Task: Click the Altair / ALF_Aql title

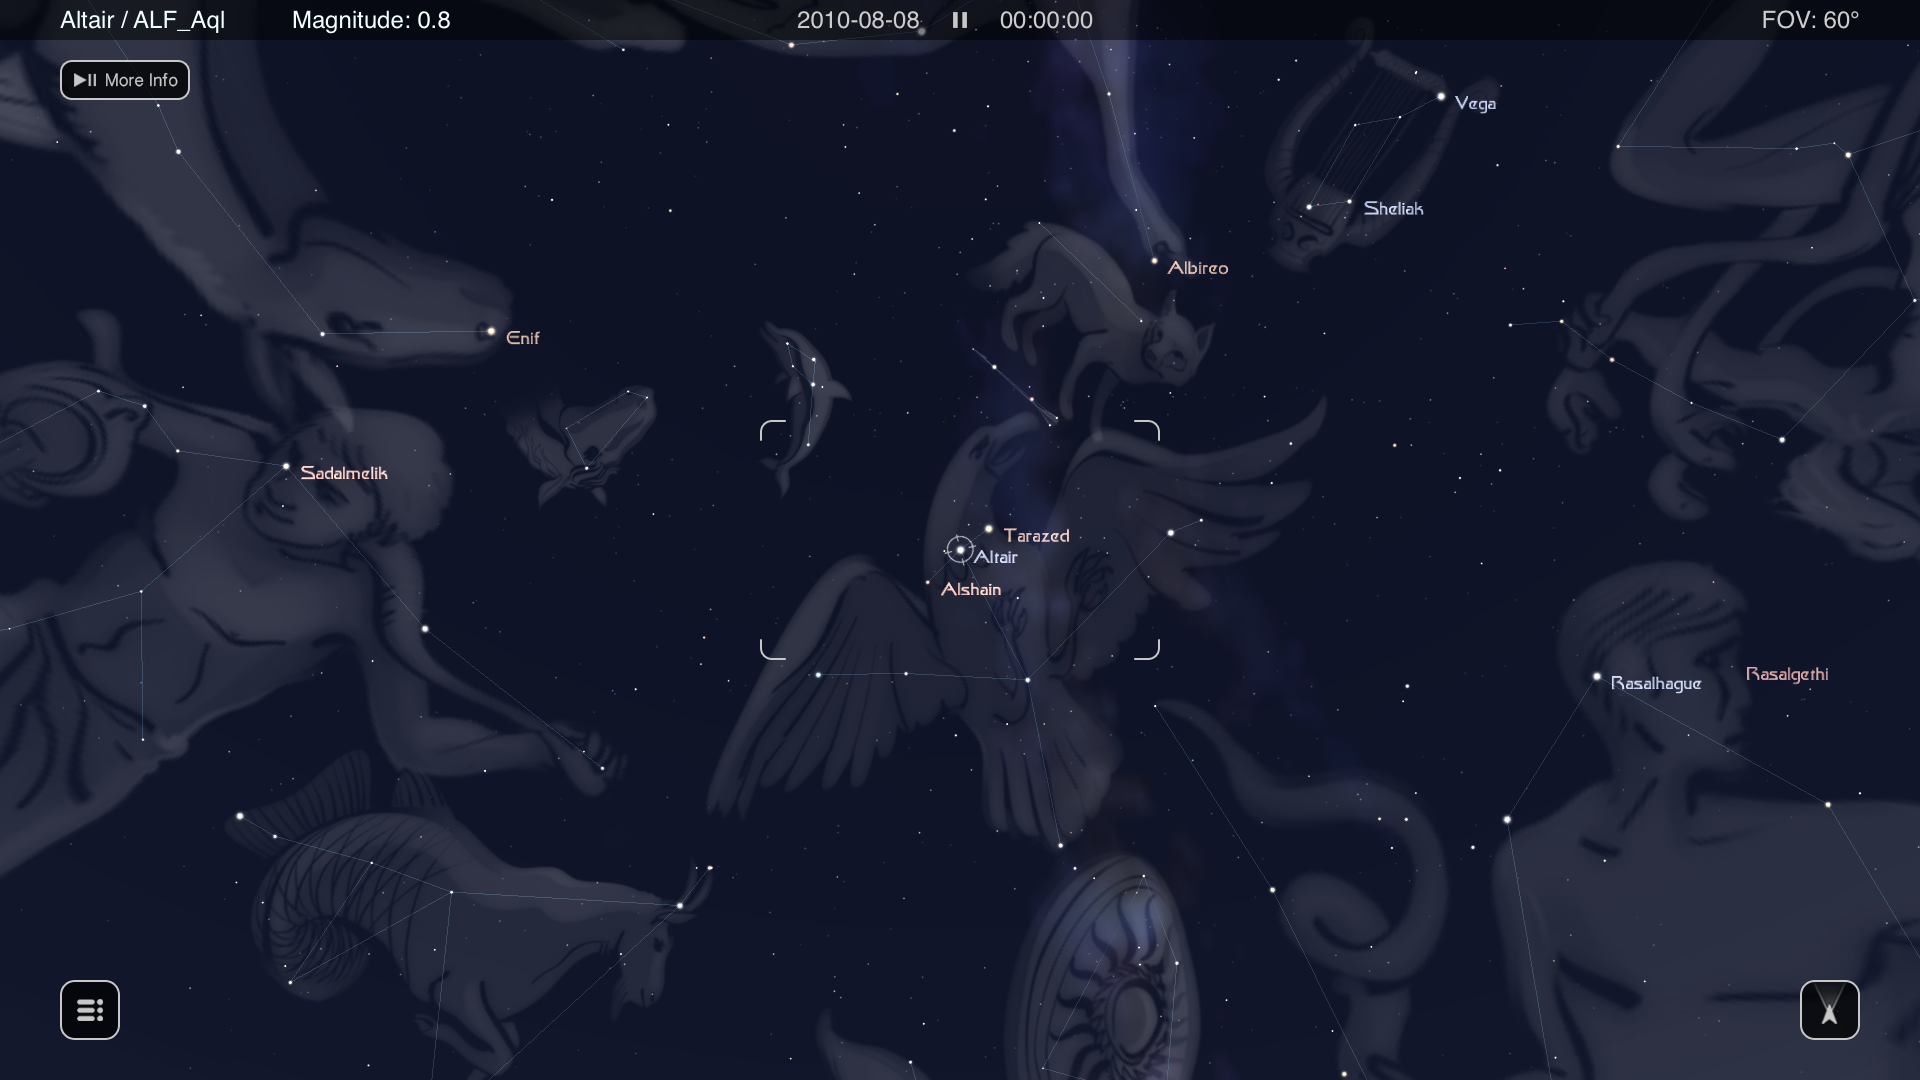Action: (142, 20)
